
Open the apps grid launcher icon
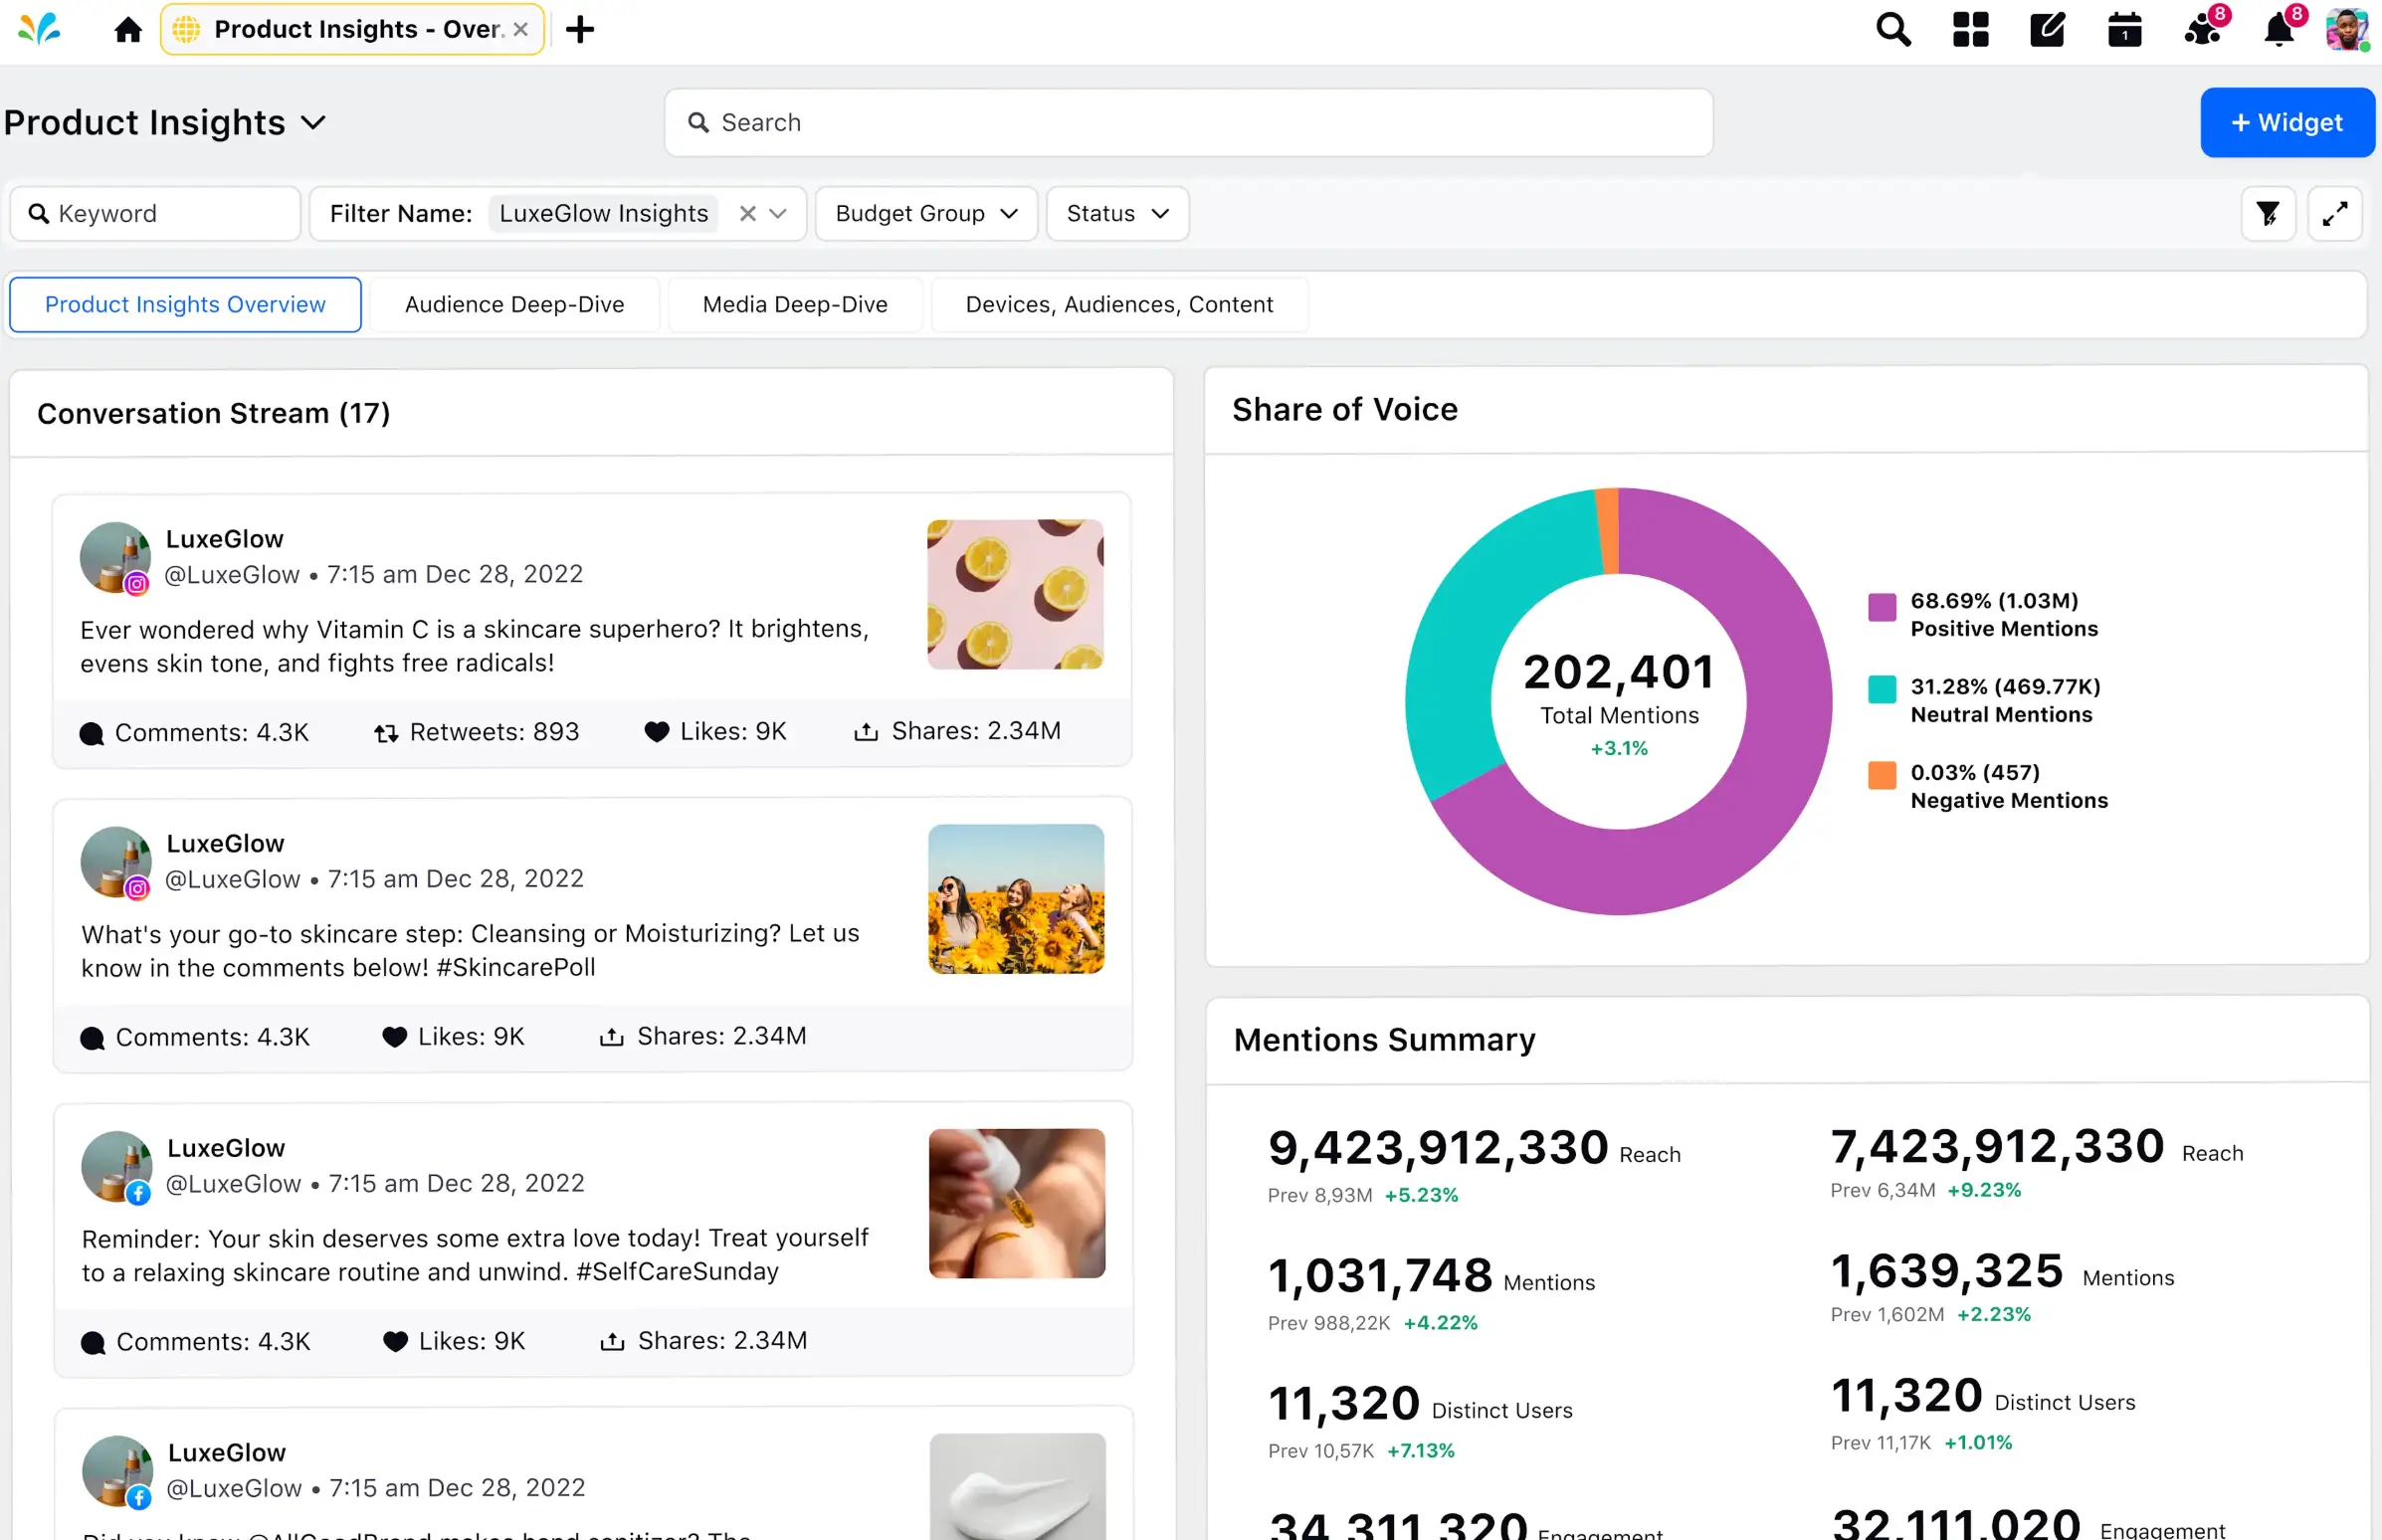coord(1970,30)
